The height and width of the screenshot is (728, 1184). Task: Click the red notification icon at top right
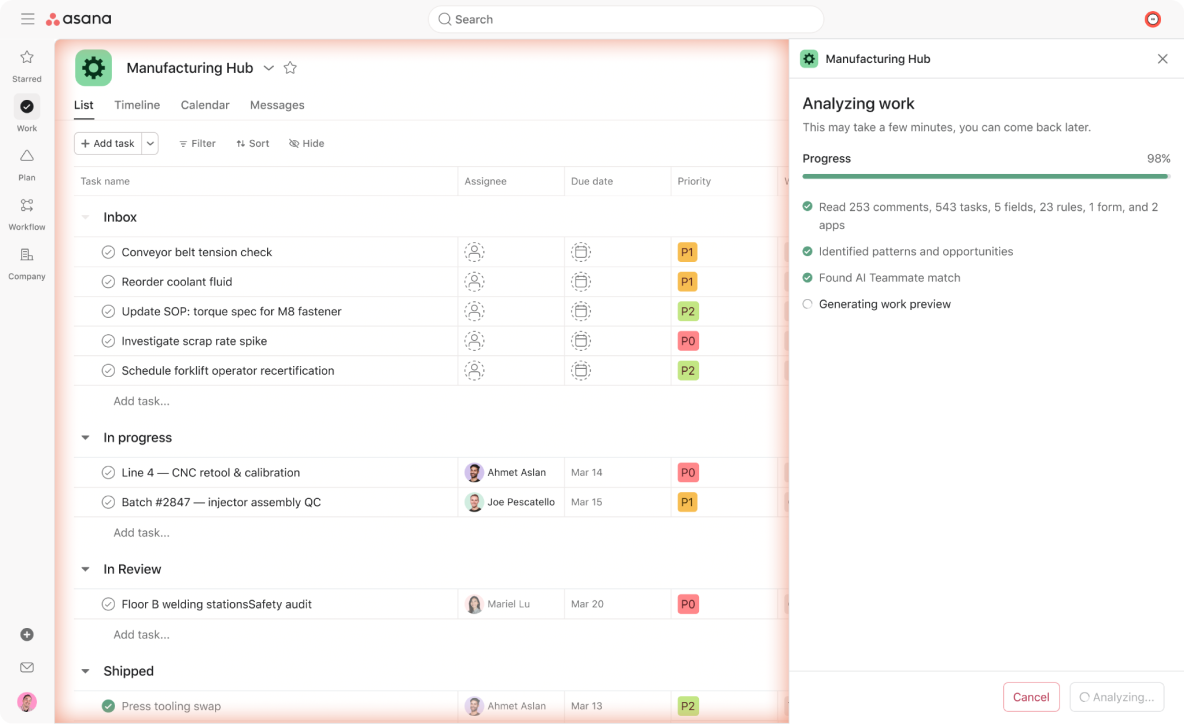1152,19
